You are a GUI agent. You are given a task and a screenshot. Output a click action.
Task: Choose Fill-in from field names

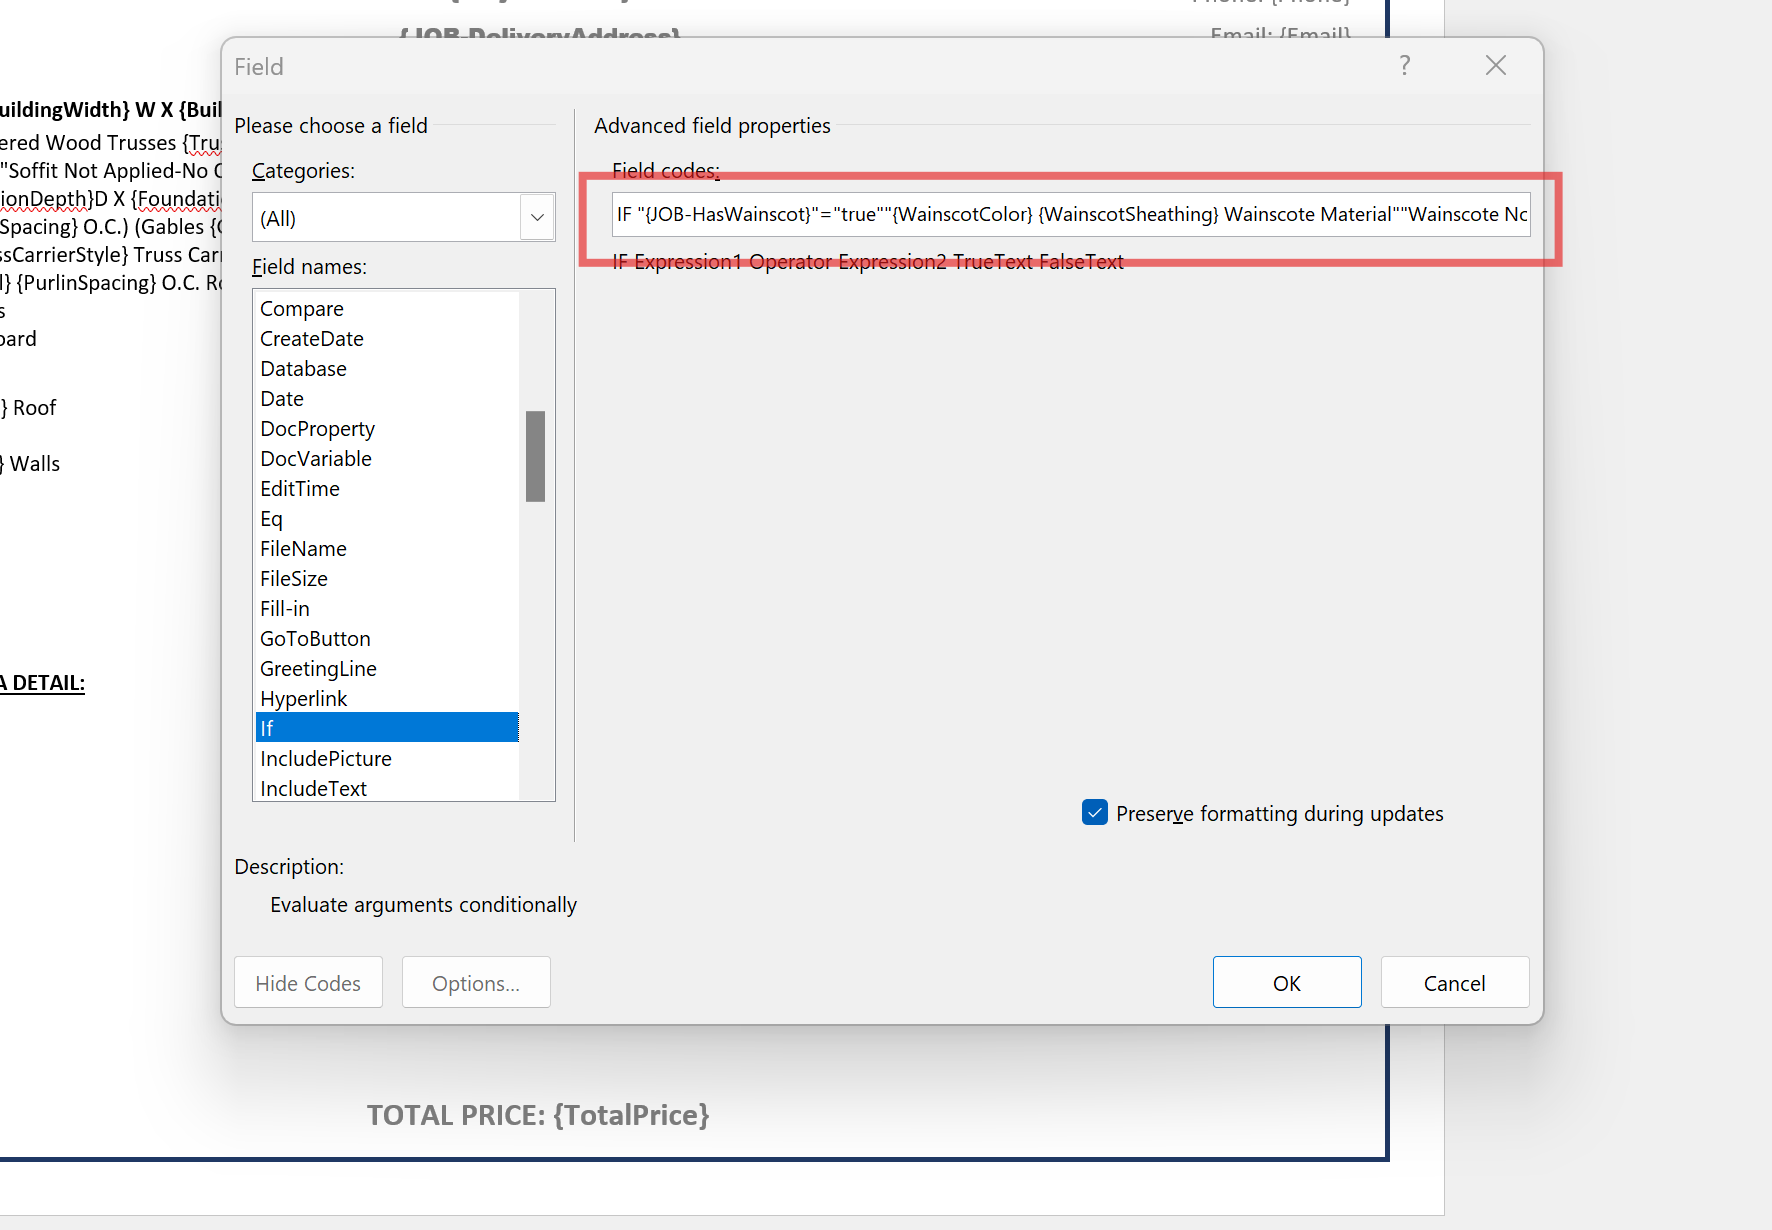285,609
